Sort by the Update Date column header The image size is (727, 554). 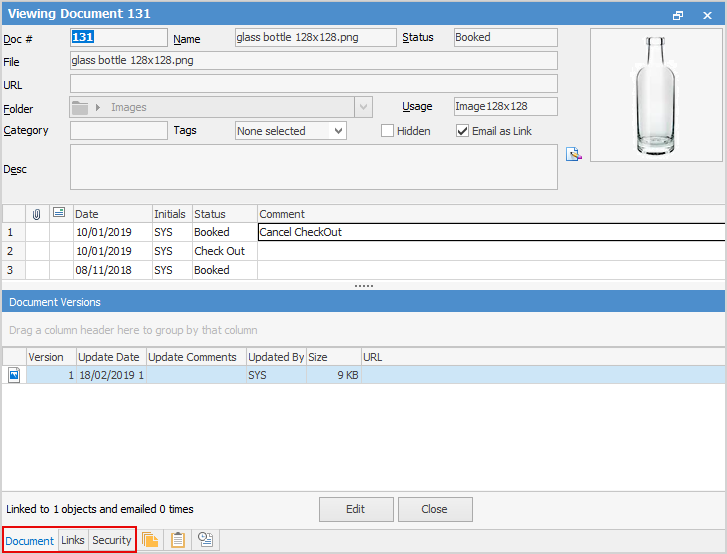tap(110, 357)
